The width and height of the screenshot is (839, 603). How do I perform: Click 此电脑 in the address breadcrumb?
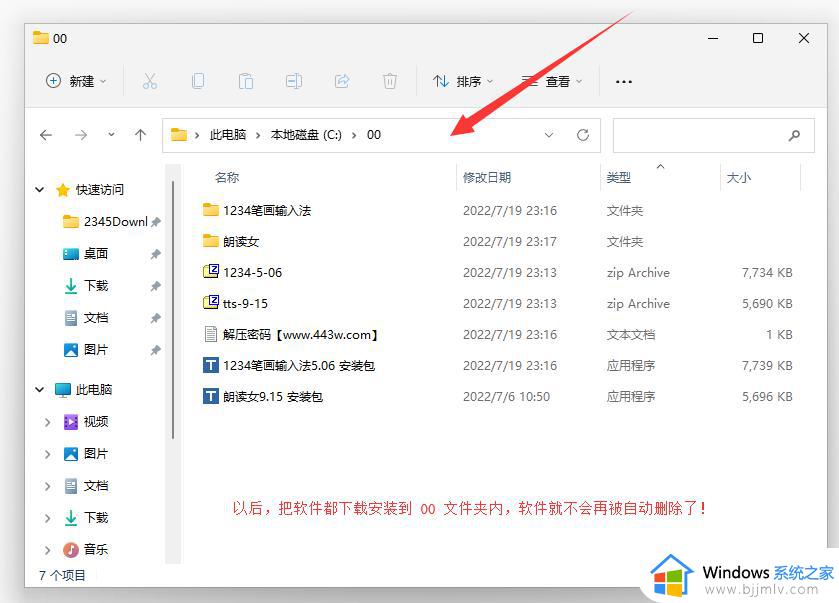[227, 135]
